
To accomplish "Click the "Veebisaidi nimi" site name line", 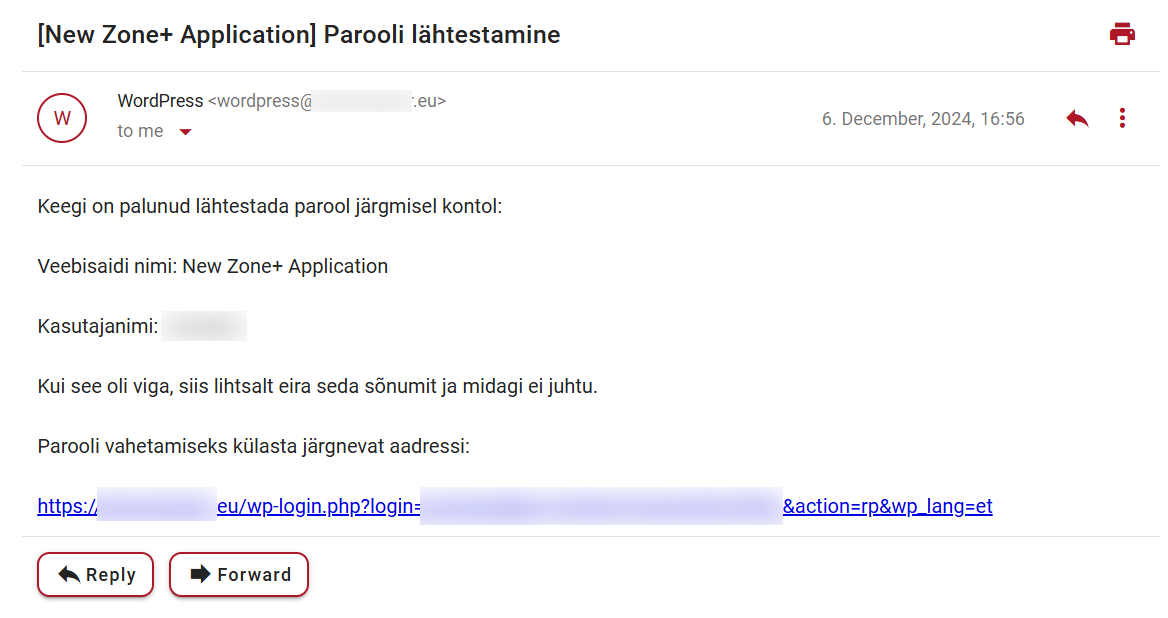I will (x=212, y=267).
